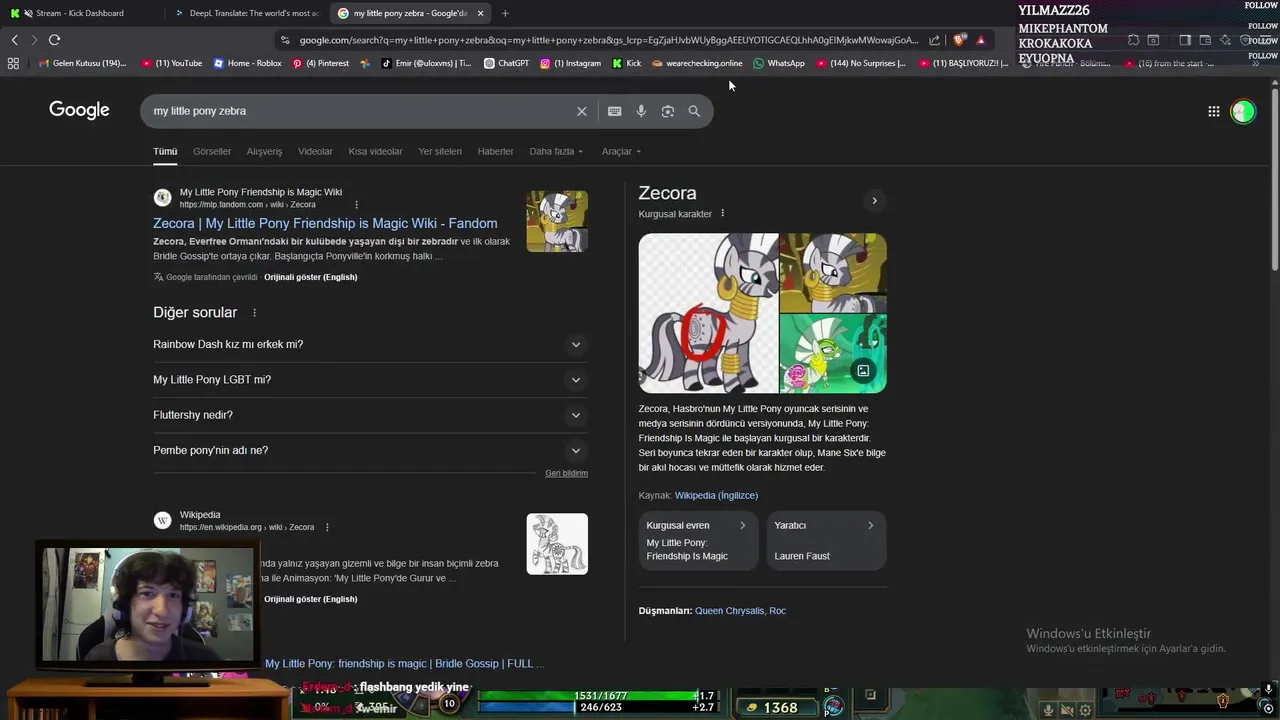Viewport: 1280px width, 720px height.
Task: Open the ChatGPT bookmark
Action: (506, 63)
